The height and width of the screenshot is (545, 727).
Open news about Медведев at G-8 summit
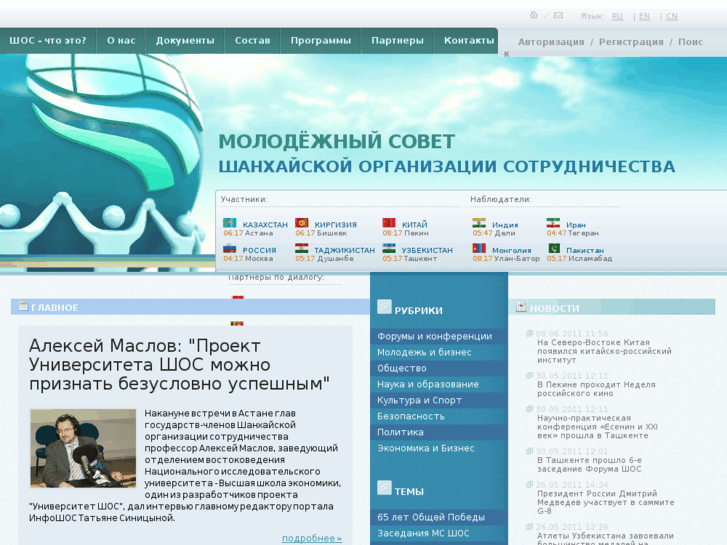point(606,502)
